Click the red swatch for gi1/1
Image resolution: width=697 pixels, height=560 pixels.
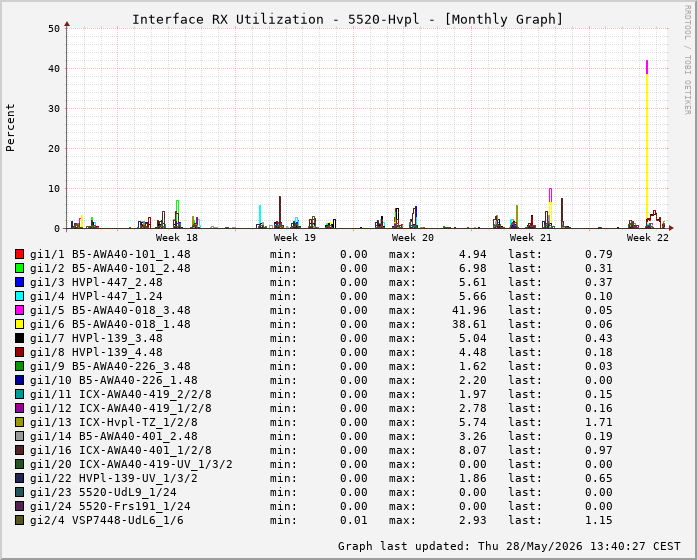pos(19,254)
